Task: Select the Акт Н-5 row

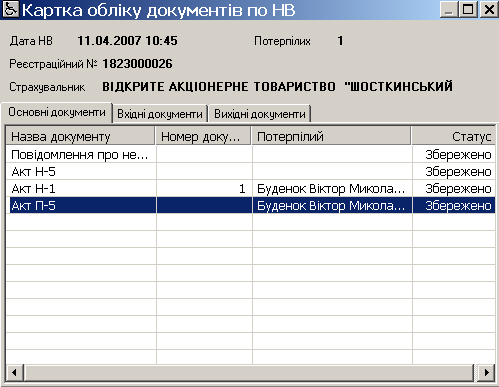Action: pos(251,172)
